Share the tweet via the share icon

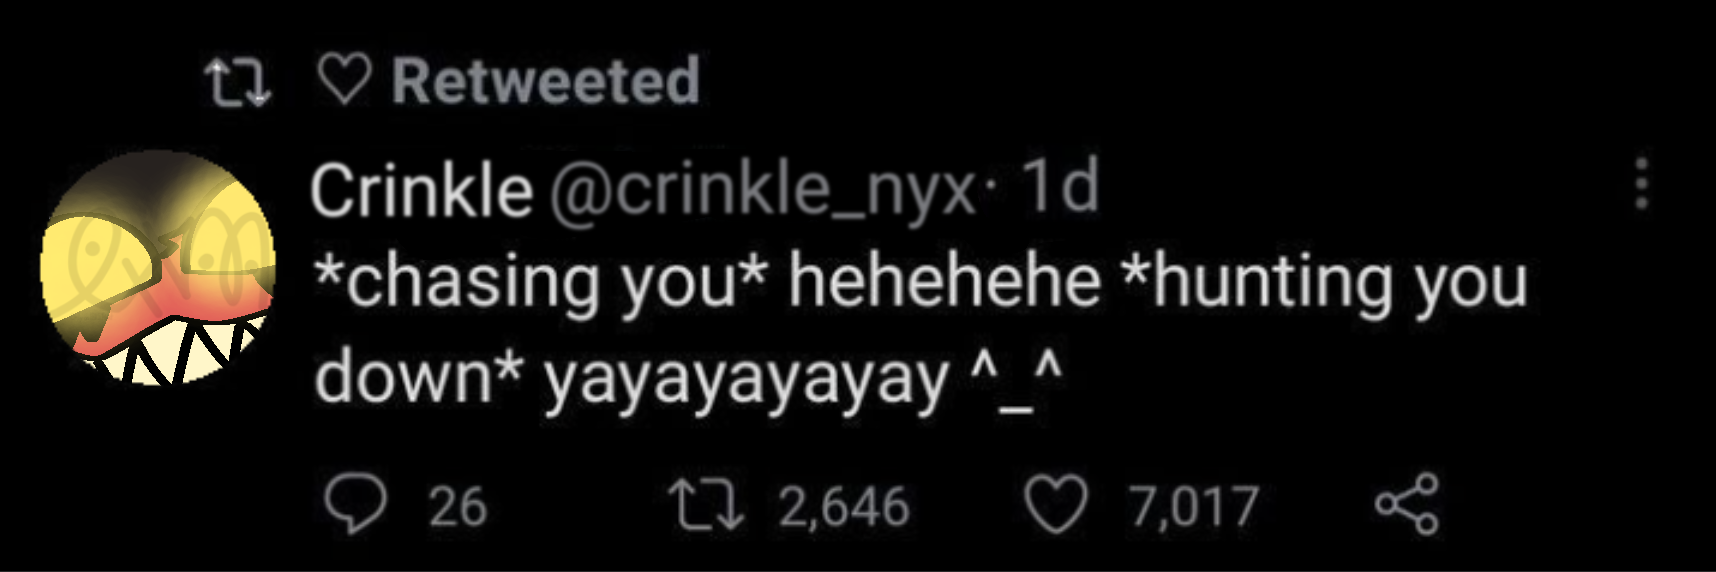click(x=1408, y=503)
